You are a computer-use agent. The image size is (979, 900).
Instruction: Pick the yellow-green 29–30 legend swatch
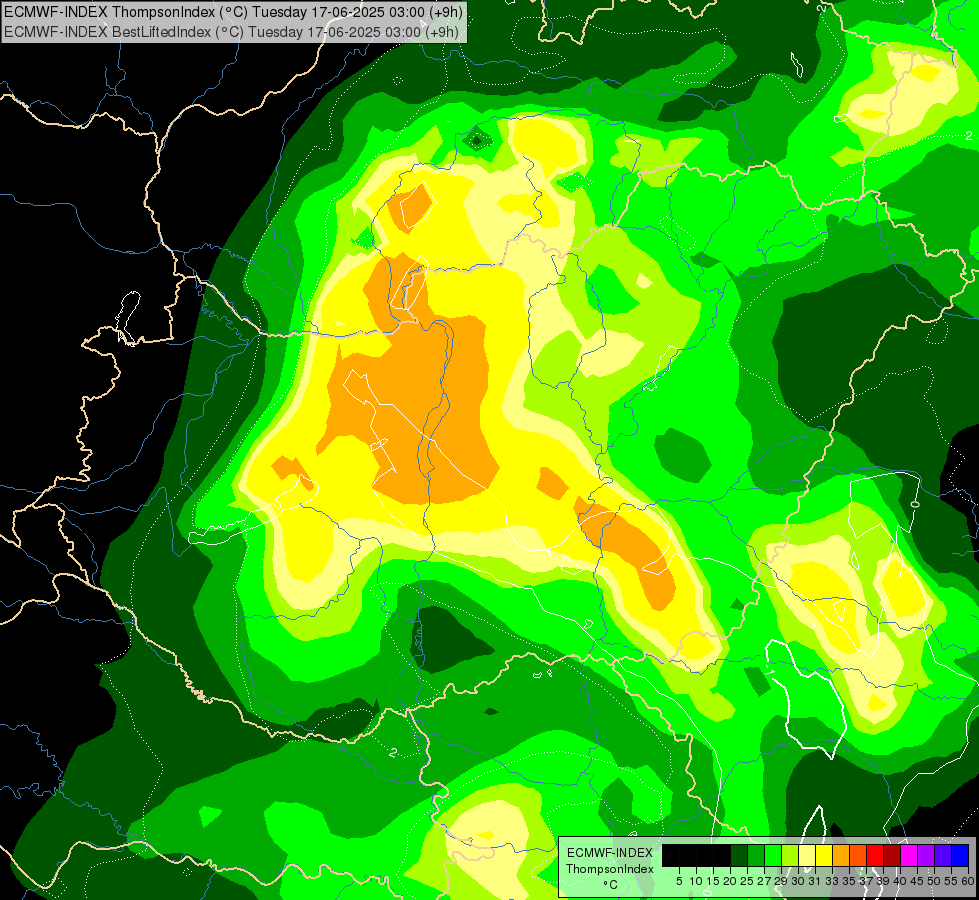[790, 855]
